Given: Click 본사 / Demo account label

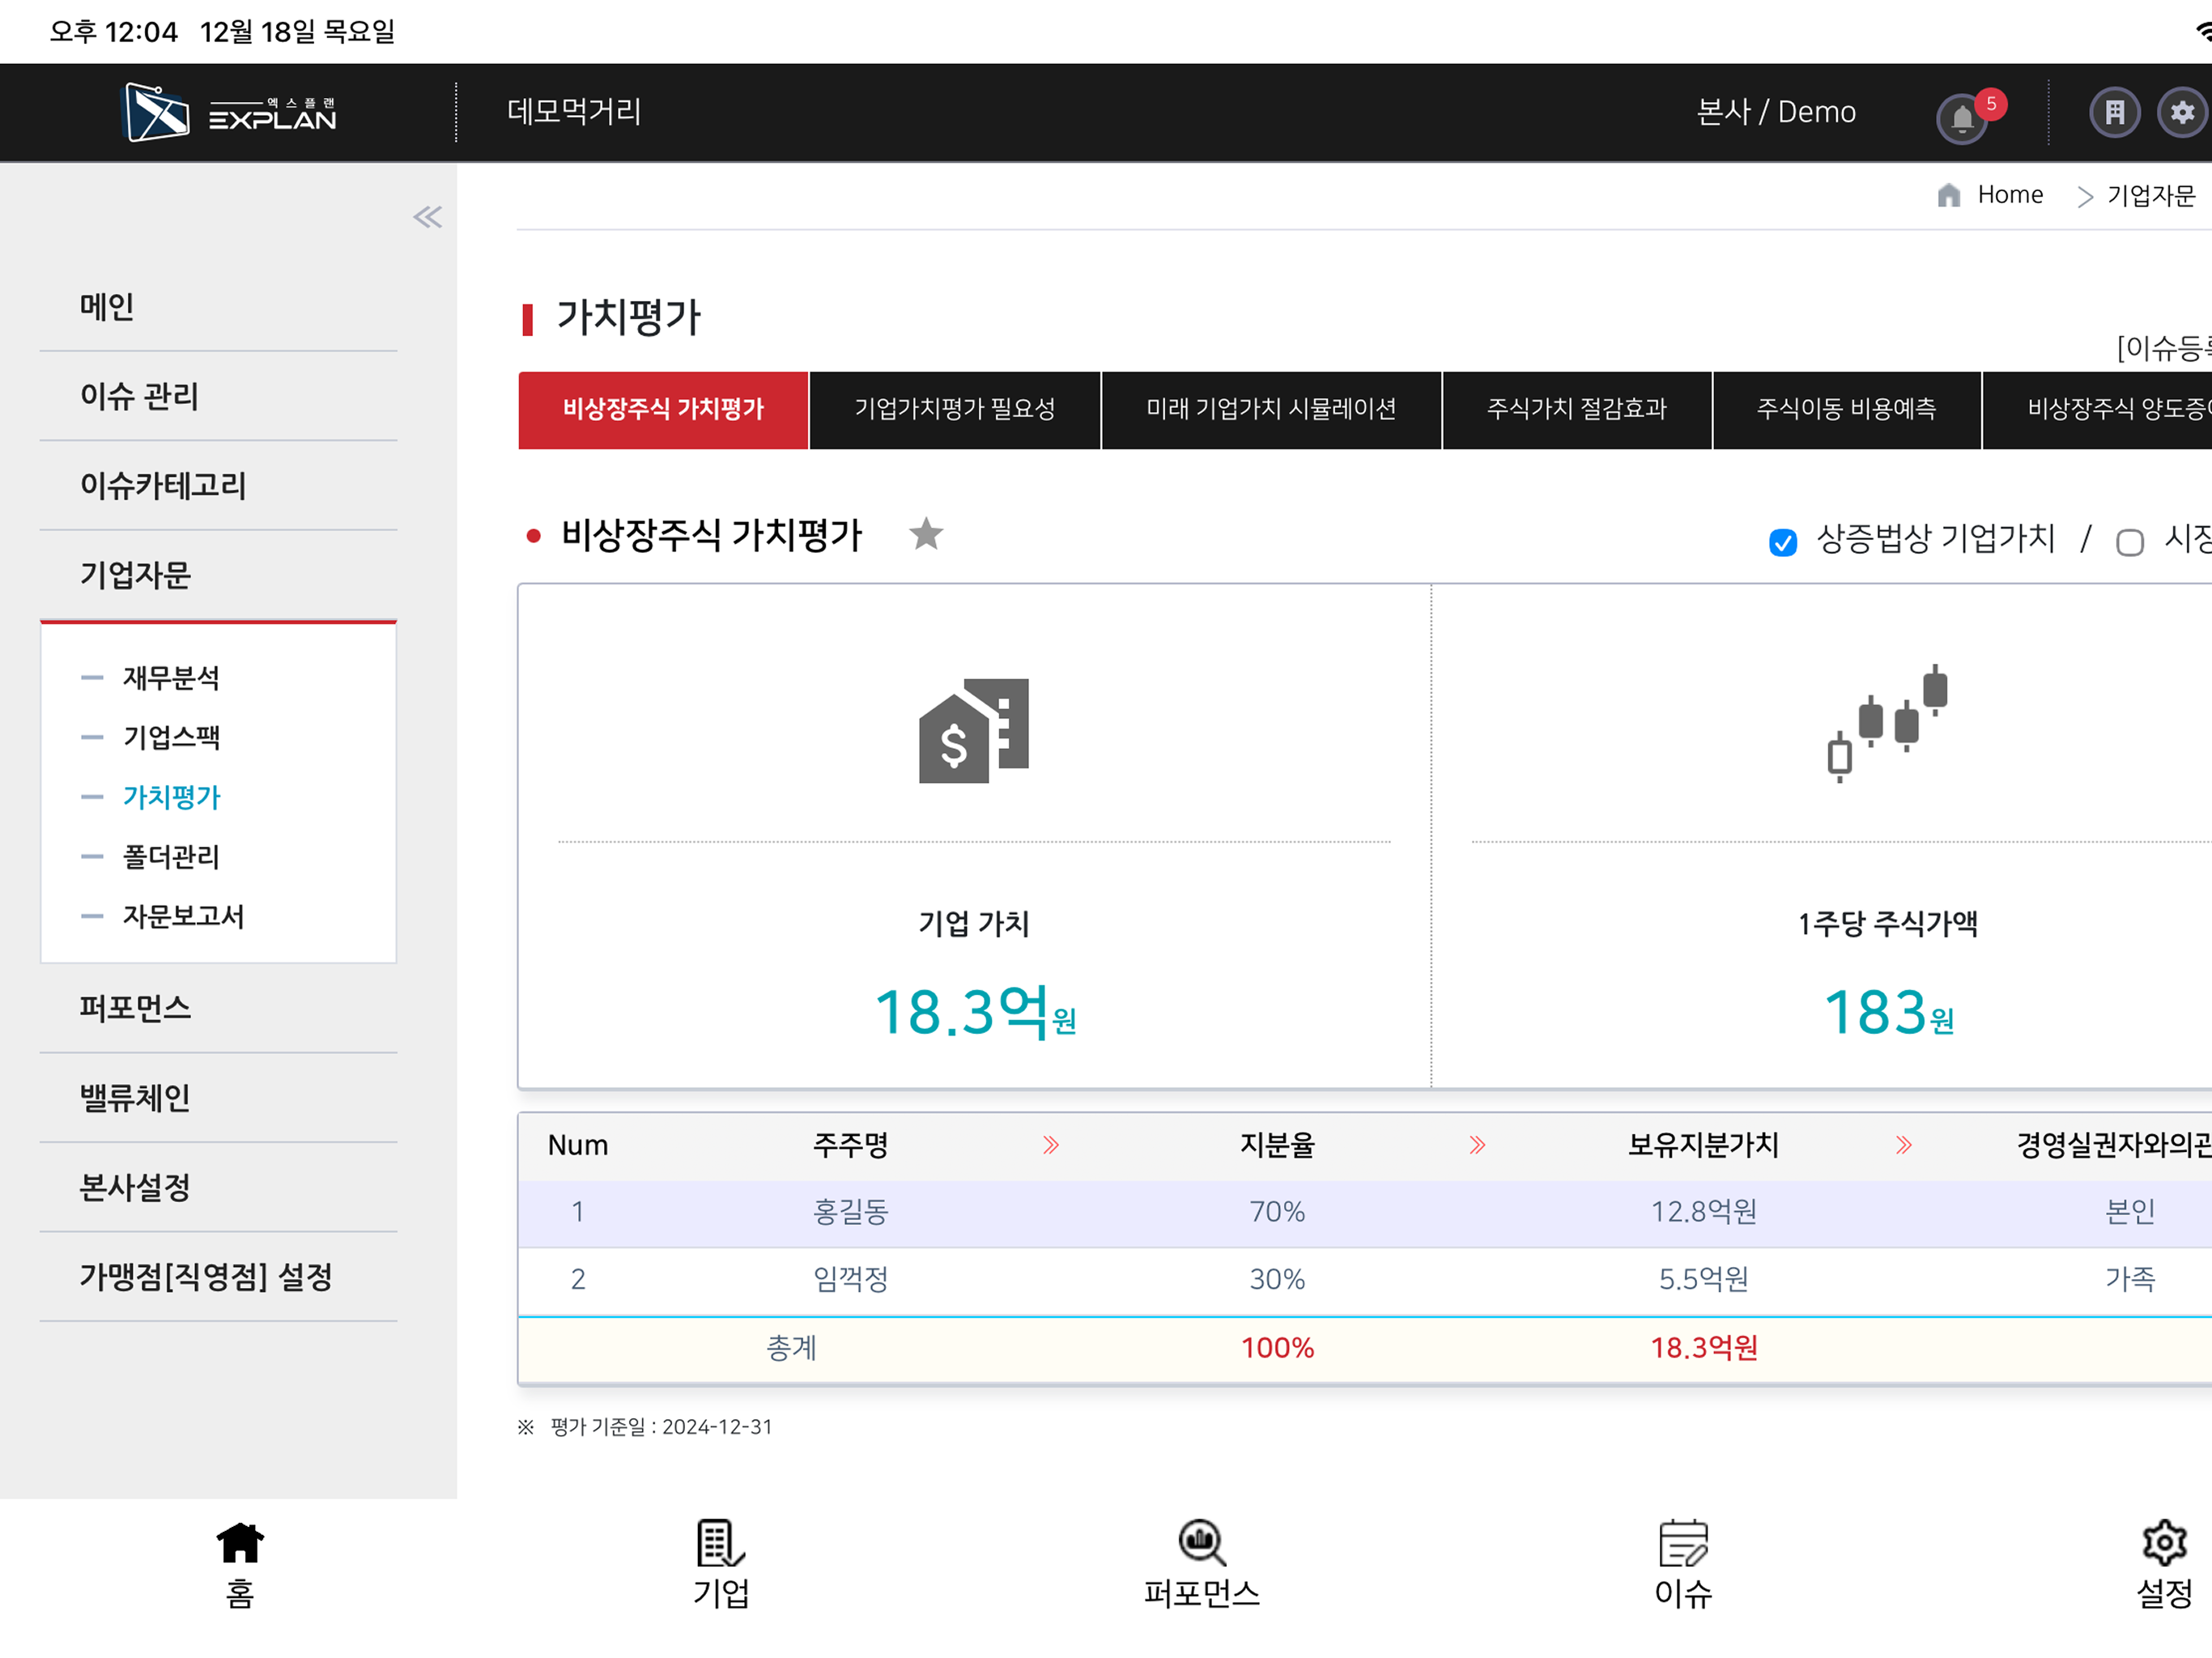Looking at the screenshot, I should coord(1776,112).
